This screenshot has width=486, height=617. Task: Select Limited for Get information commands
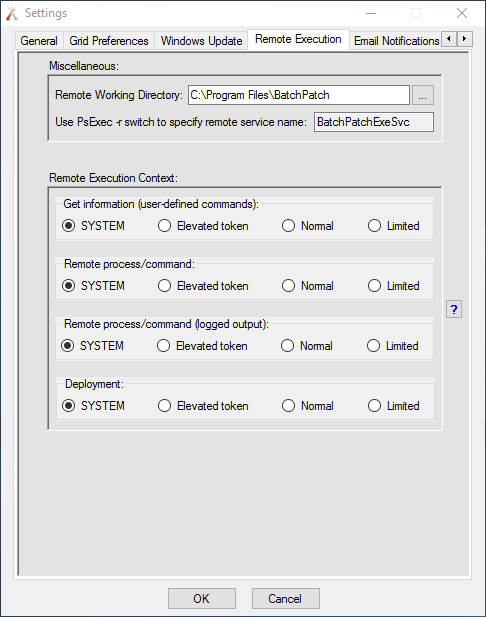coord(394,226)
